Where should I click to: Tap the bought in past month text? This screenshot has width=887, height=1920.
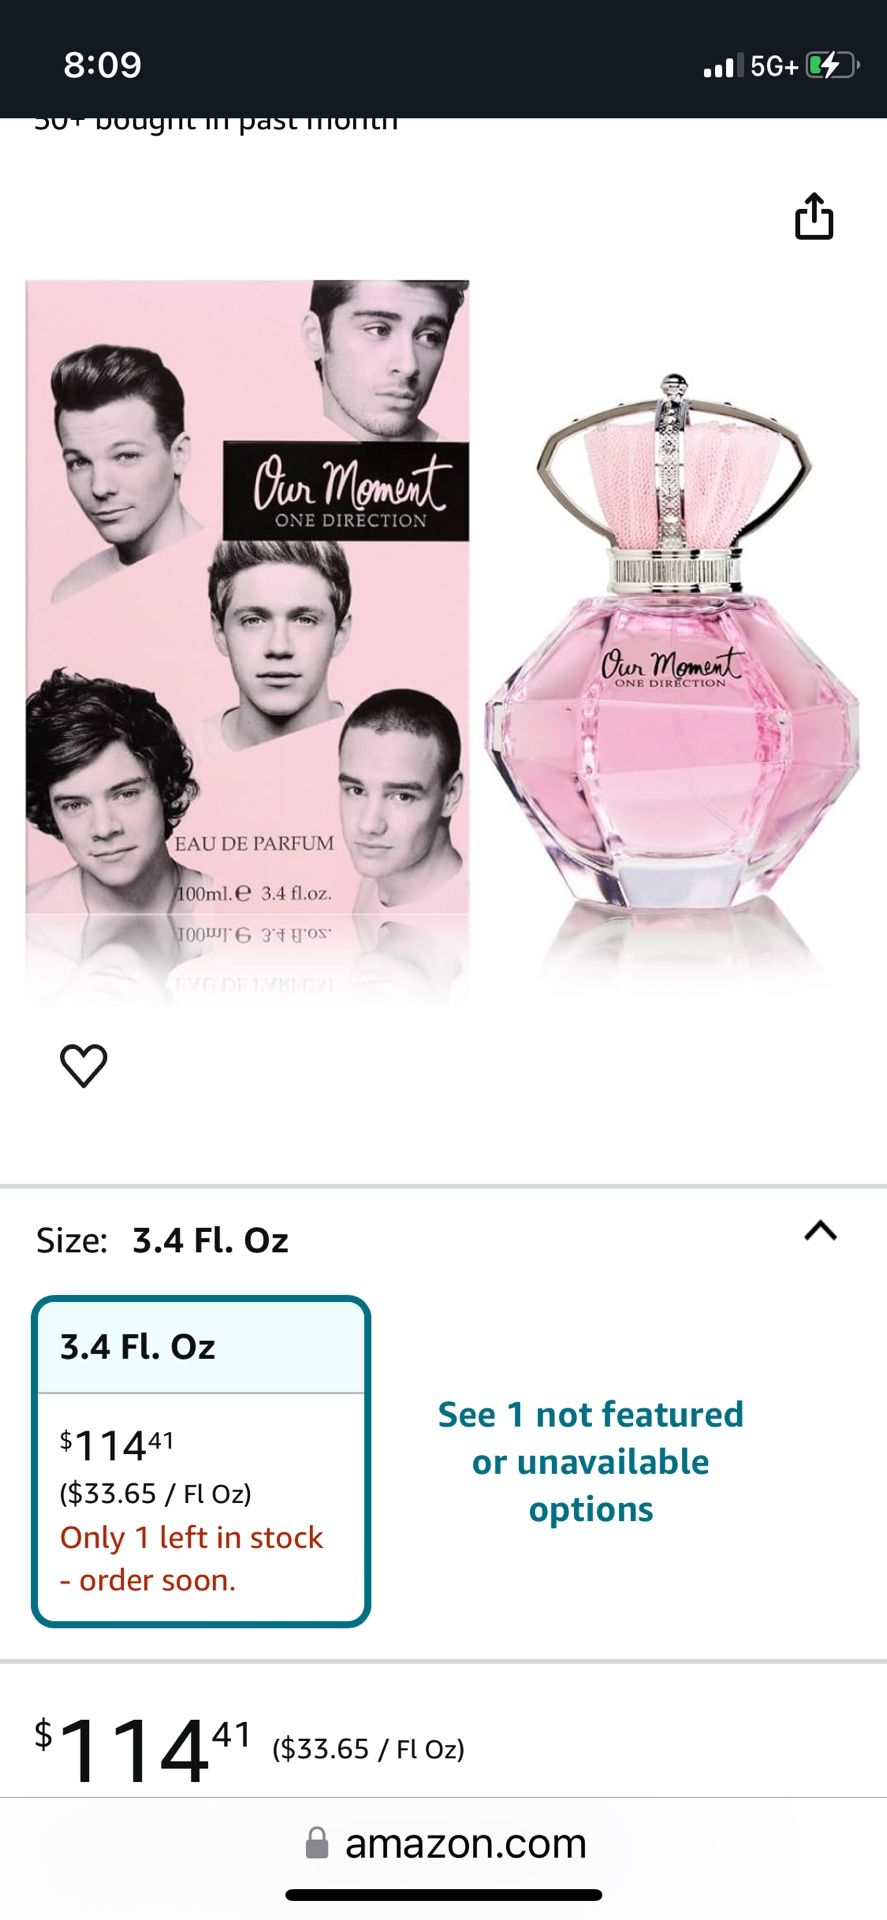[x=216, y=124]
